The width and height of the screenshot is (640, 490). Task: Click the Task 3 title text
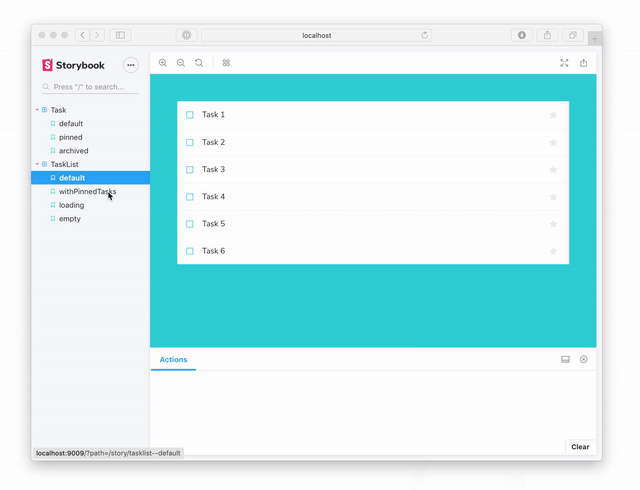pos(213,169)
